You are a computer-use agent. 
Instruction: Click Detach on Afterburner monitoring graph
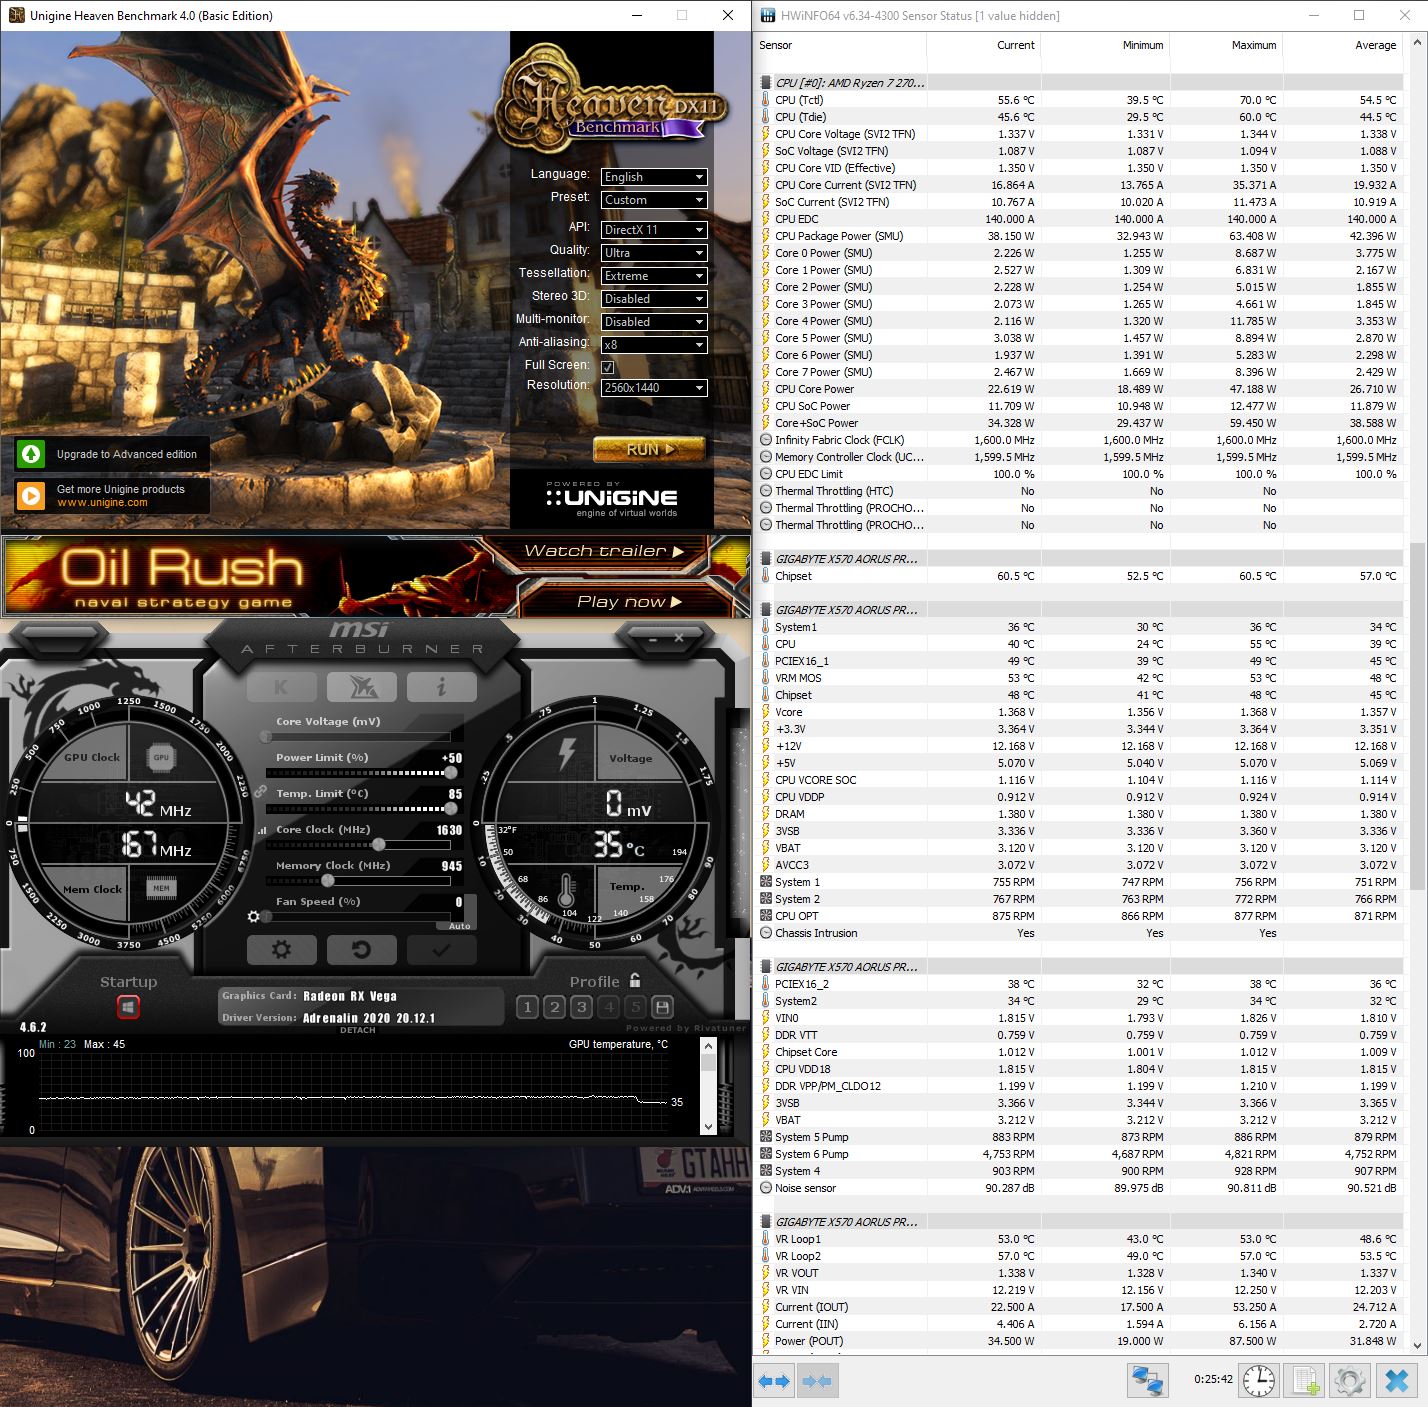pyautogui.click(x=358, y=1030)
